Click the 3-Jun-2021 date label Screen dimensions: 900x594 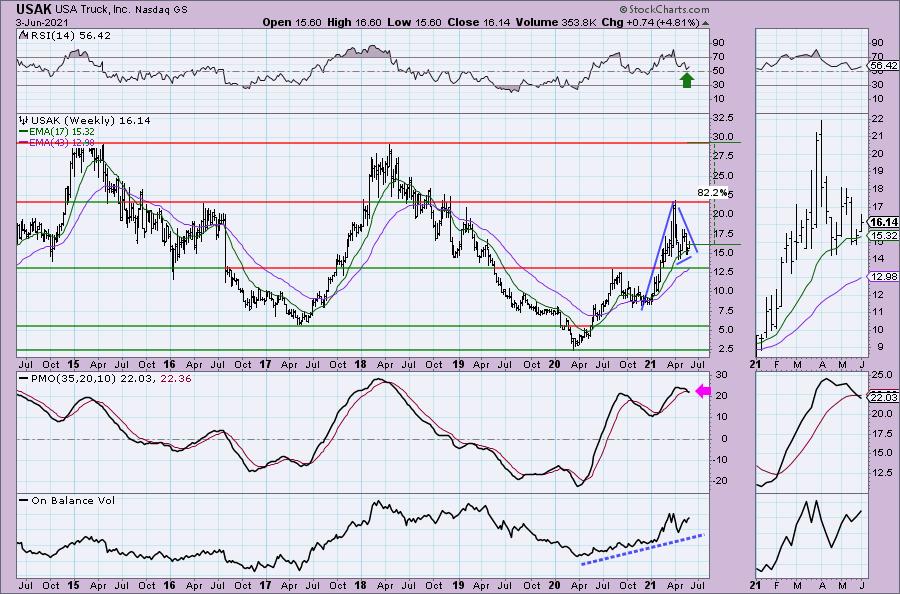click(43, 22)
